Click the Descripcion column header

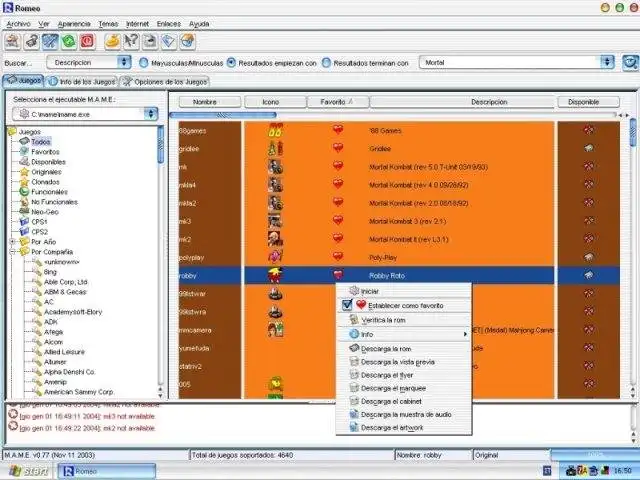[463, 102]
